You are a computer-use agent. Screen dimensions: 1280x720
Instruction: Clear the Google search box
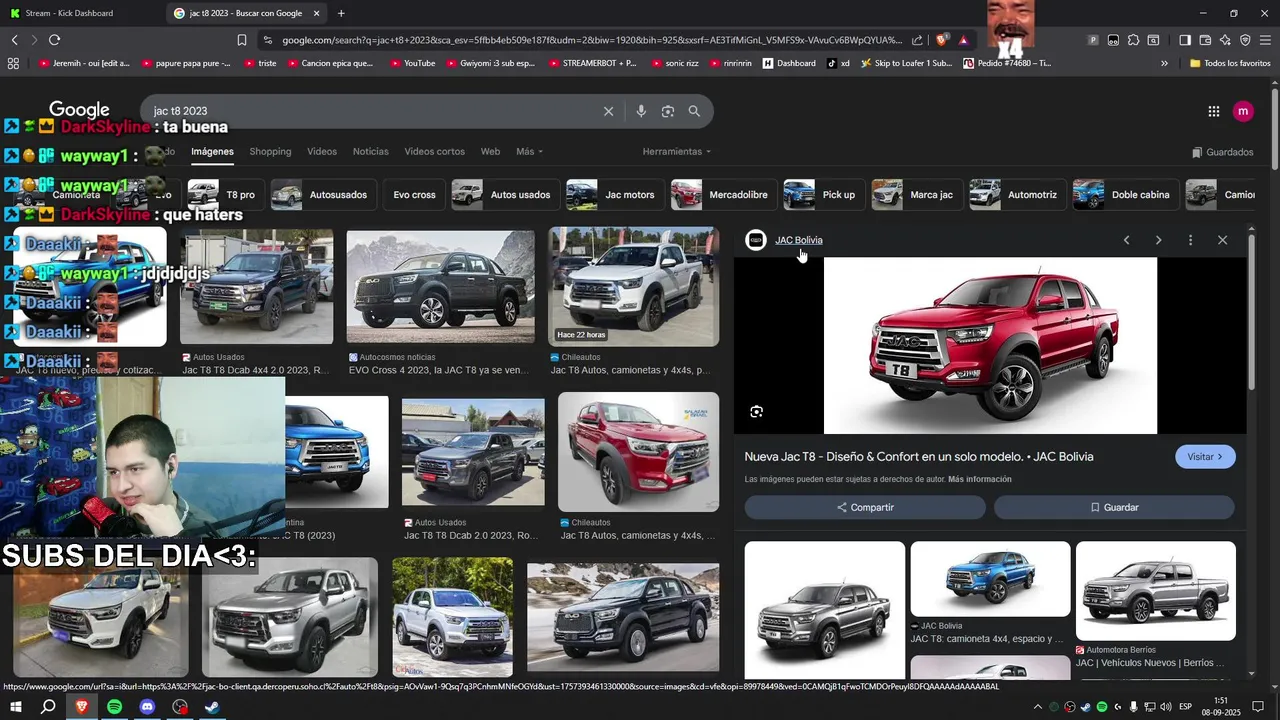tap(608, 111)
